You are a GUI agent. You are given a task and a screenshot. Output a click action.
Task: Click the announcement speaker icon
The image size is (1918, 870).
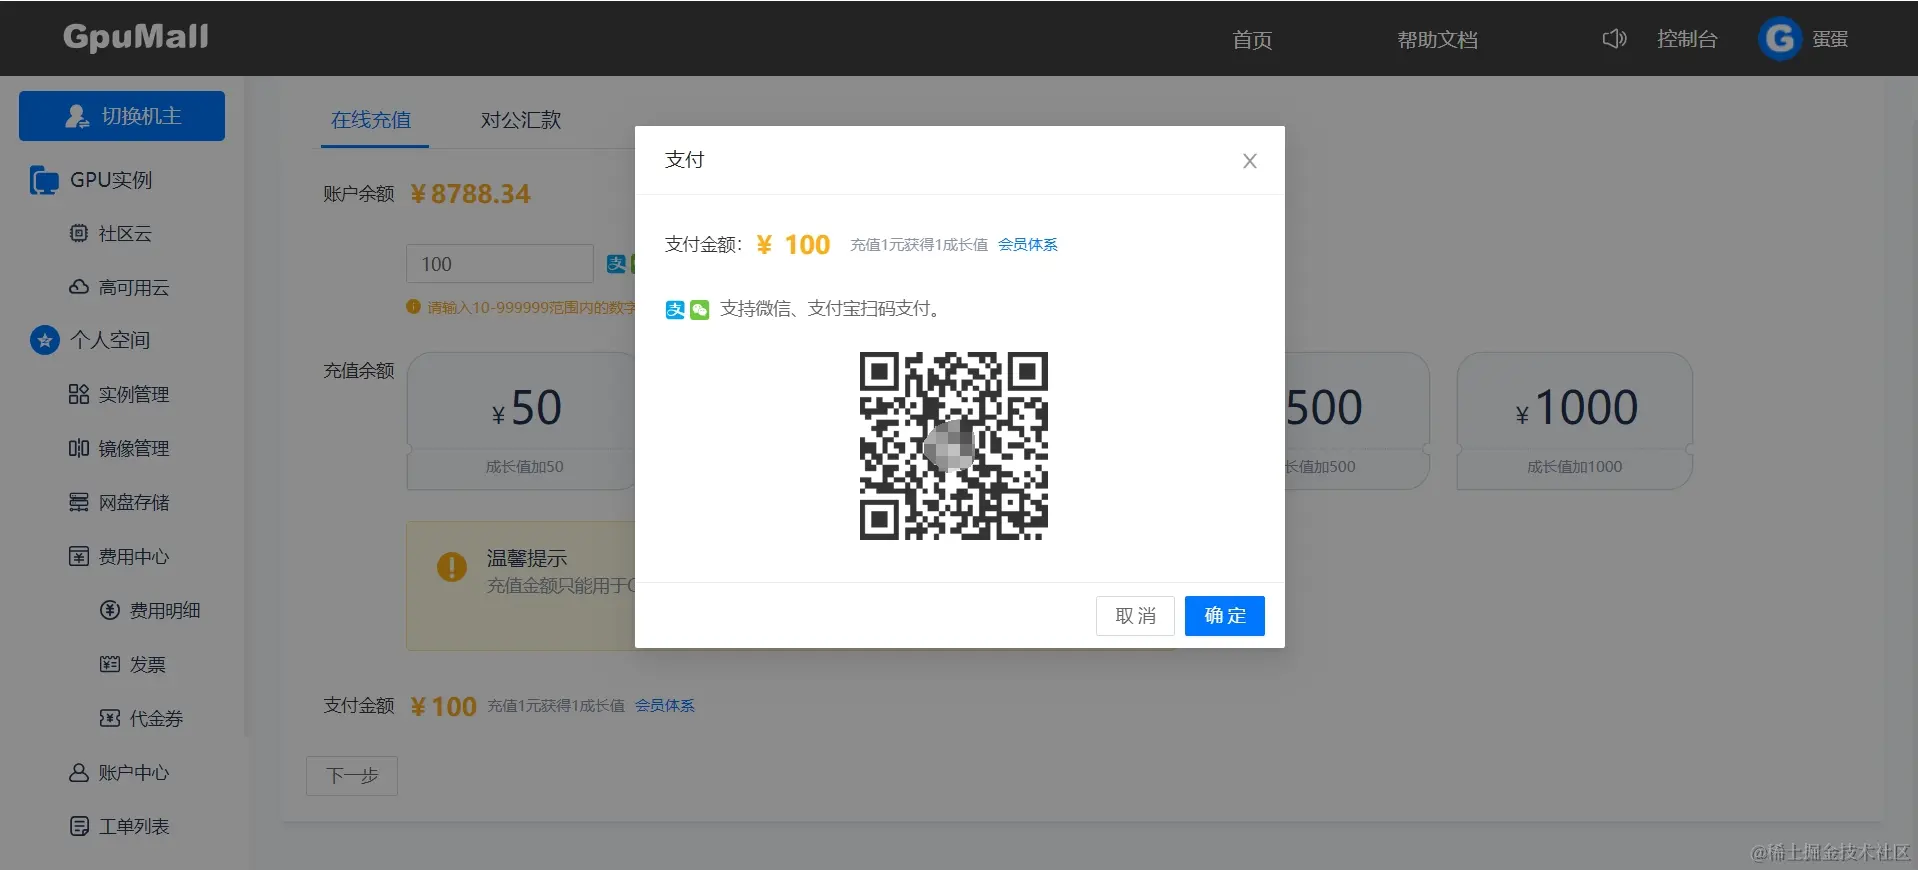tap(1614, 39)
